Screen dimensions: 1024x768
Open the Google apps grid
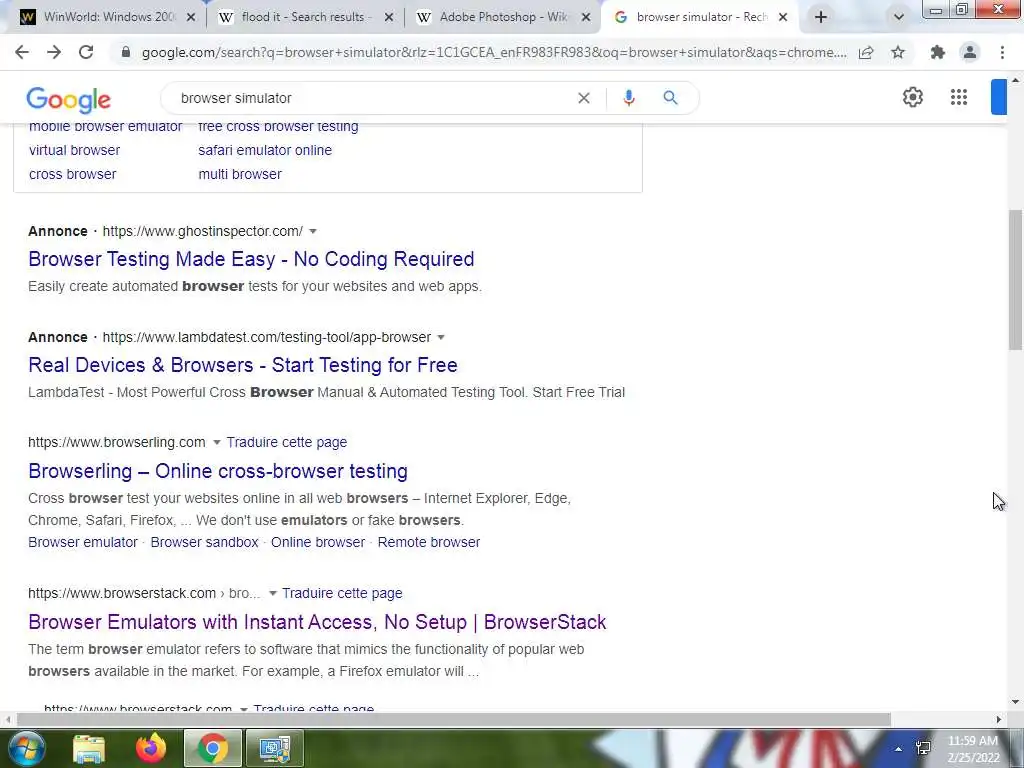point(959,97)
